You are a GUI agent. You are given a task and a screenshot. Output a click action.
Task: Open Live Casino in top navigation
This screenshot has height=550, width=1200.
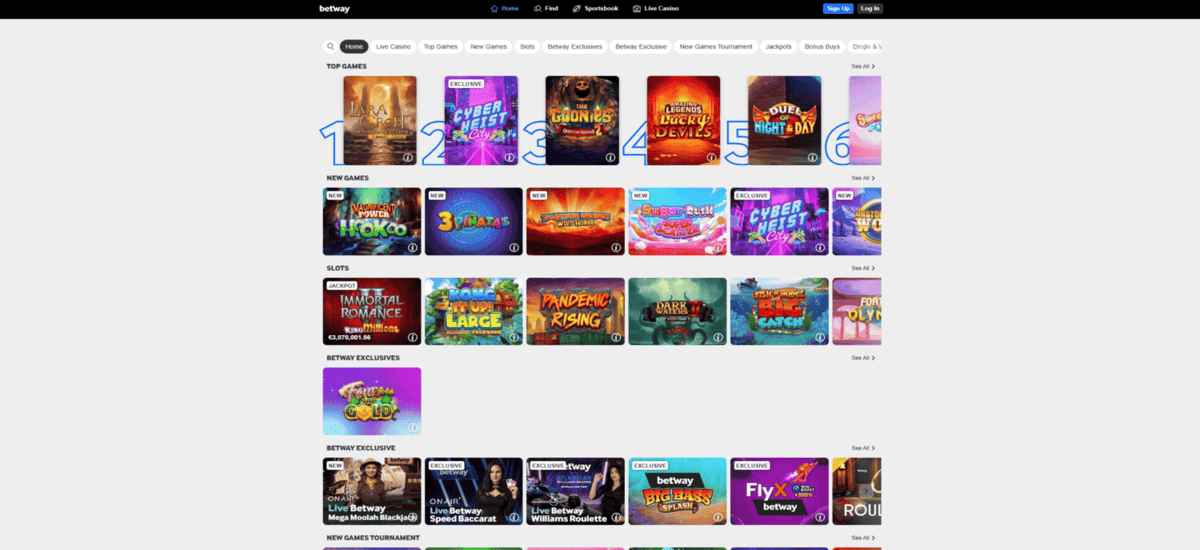656,8
